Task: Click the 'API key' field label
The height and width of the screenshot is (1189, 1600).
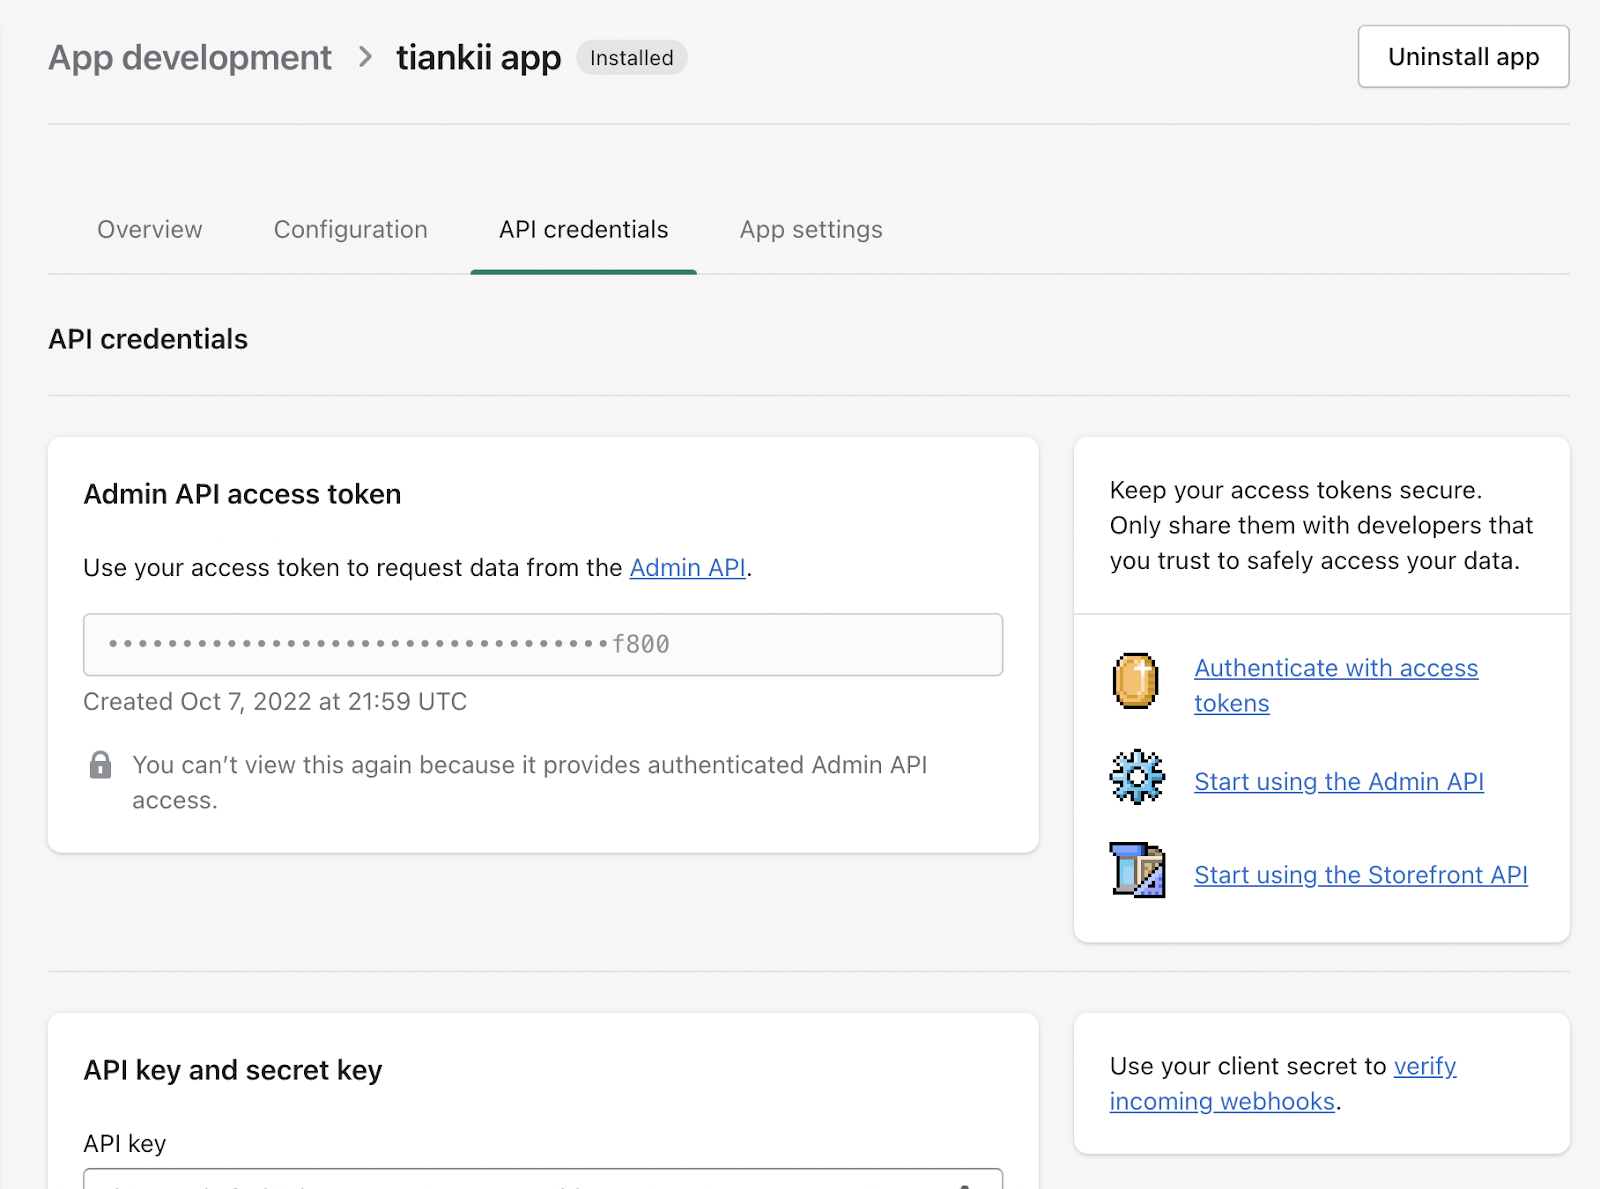Action: pos(125,1144)
